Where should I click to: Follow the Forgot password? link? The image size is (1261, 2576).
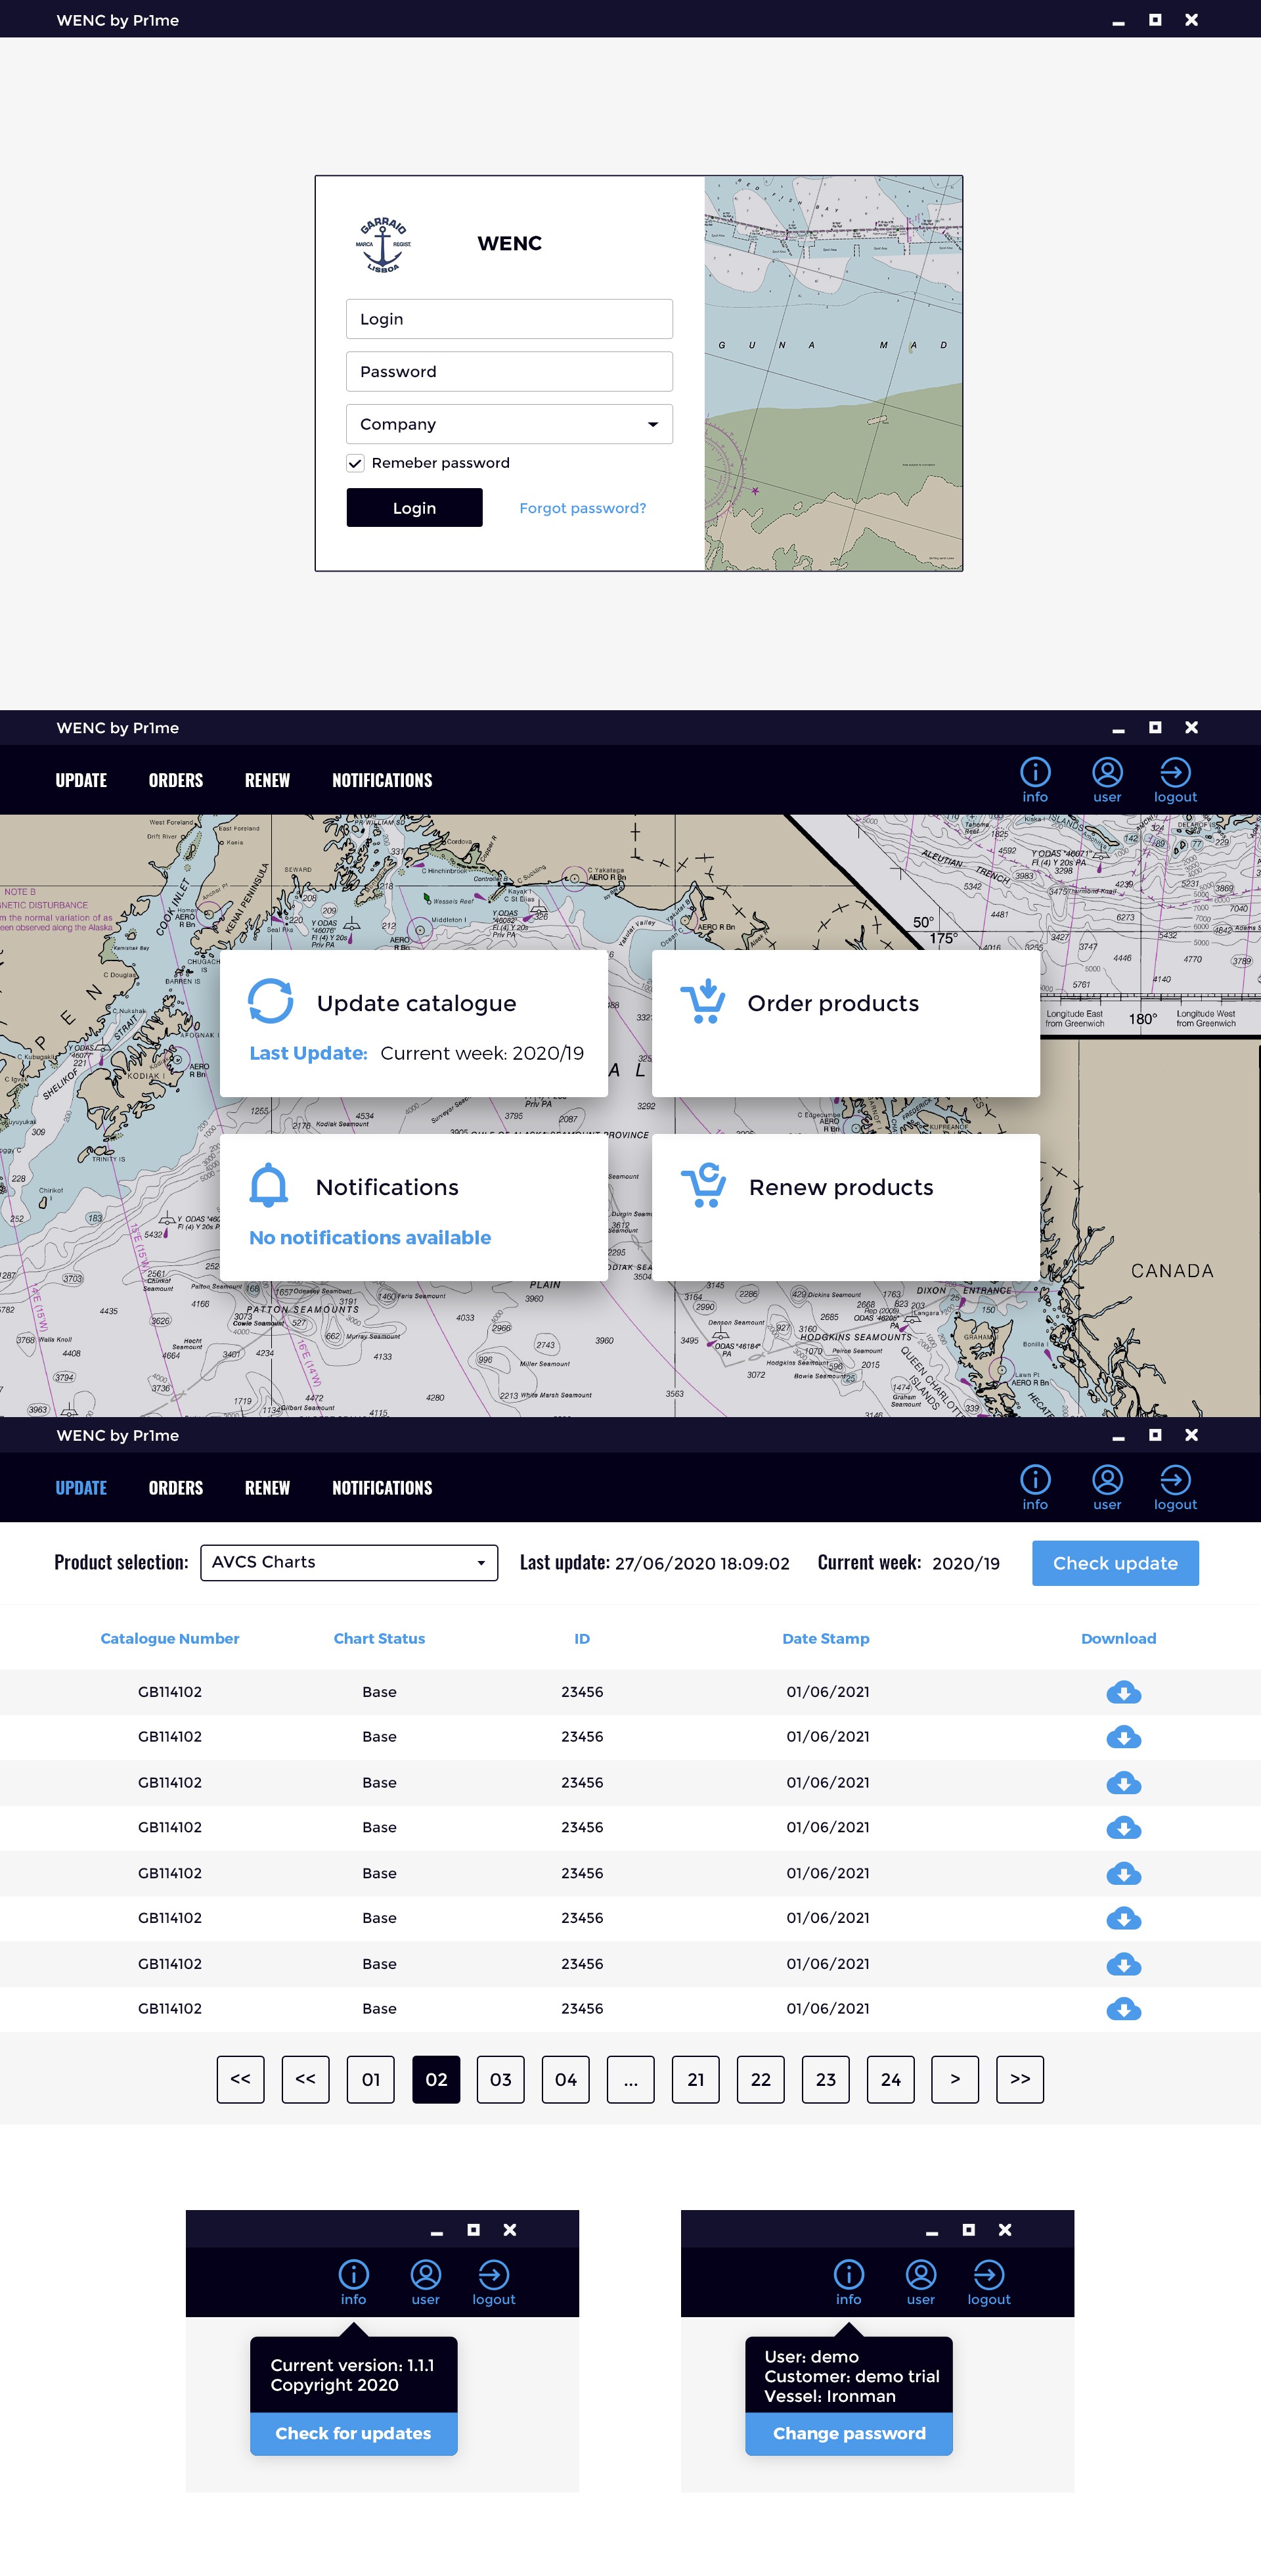[x=582, y=508]
